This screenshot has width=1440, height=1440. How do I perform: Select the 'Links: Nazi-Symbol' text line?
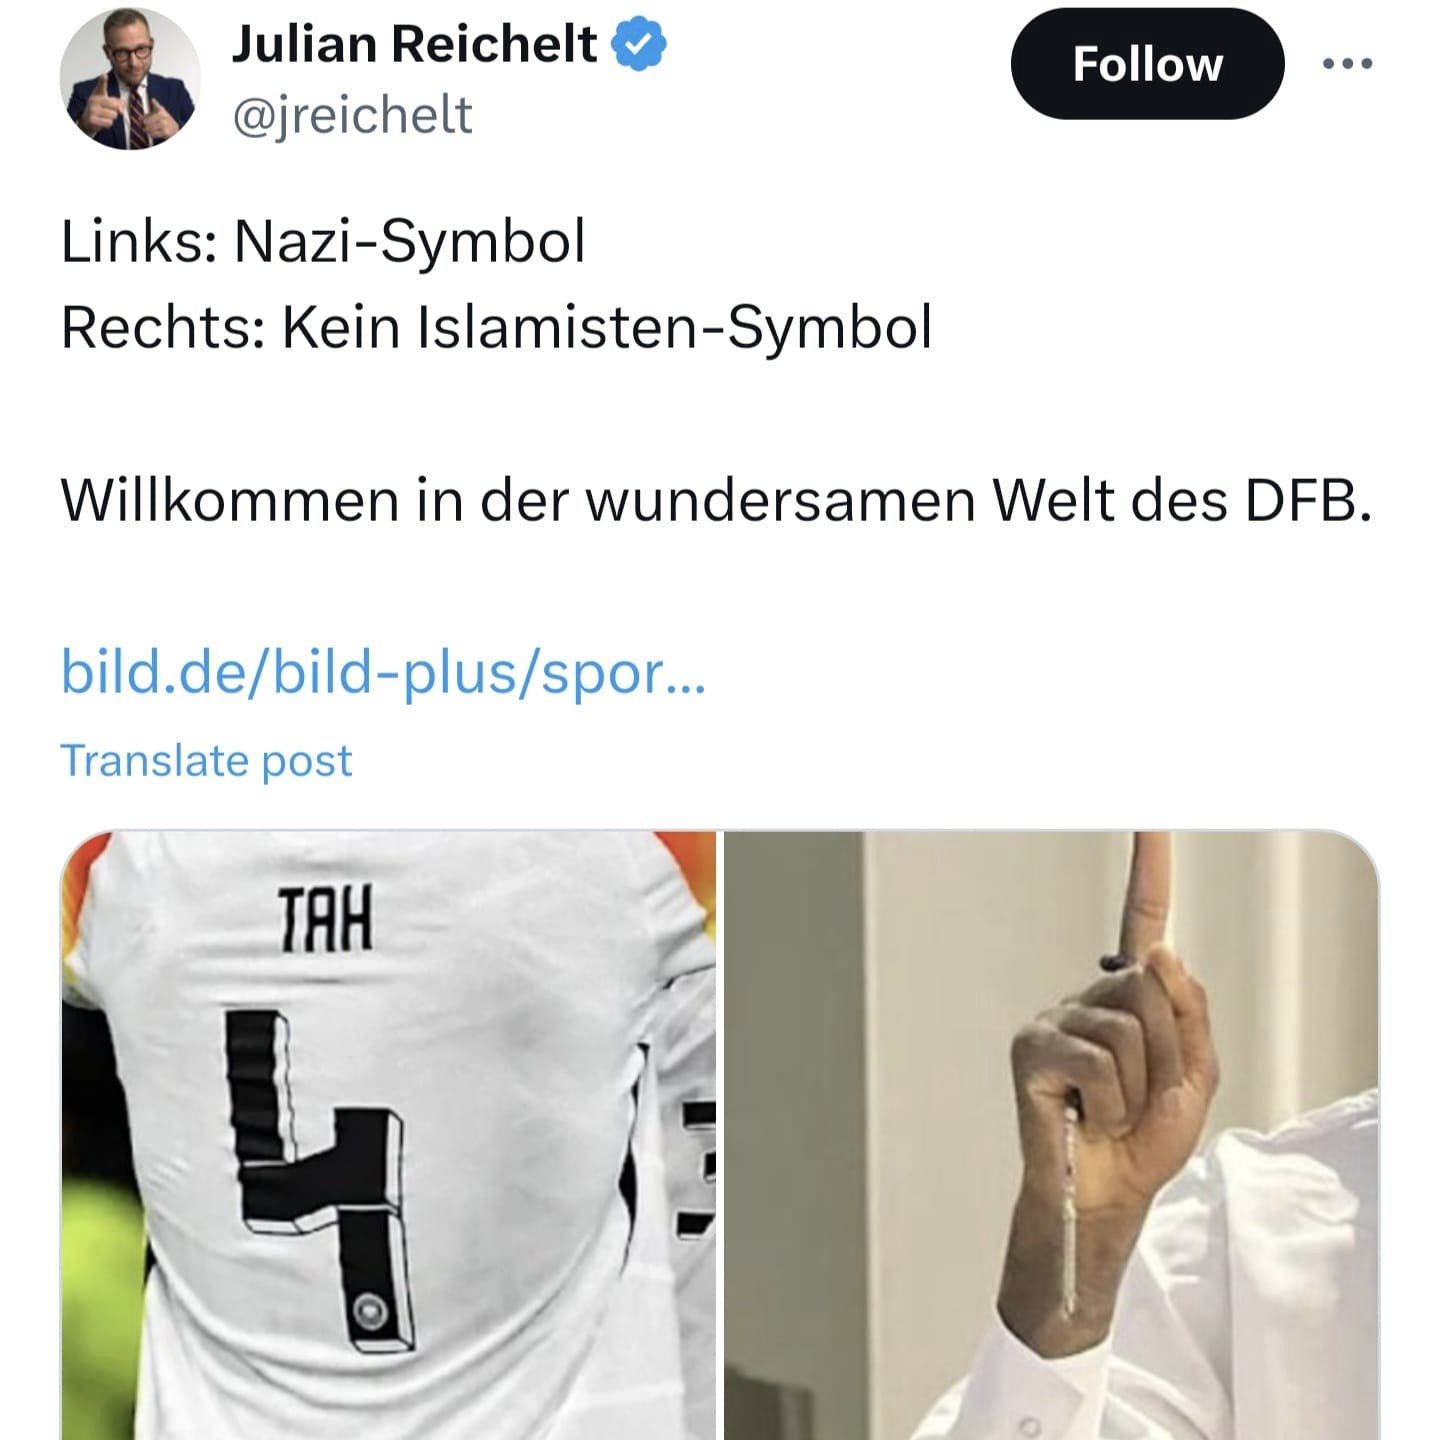(x=323, y=243)
